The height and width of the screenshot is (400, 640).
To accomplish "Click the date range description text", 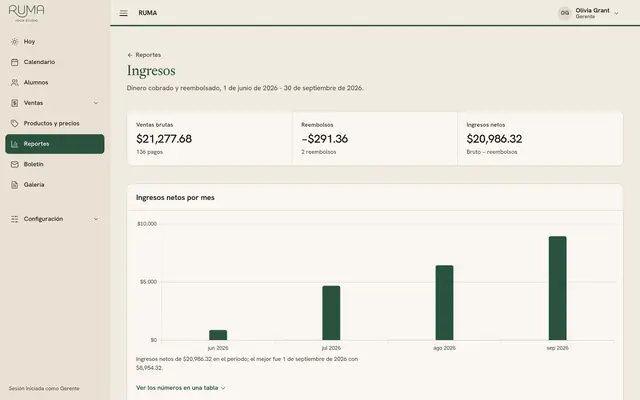I will click(245, 88).
